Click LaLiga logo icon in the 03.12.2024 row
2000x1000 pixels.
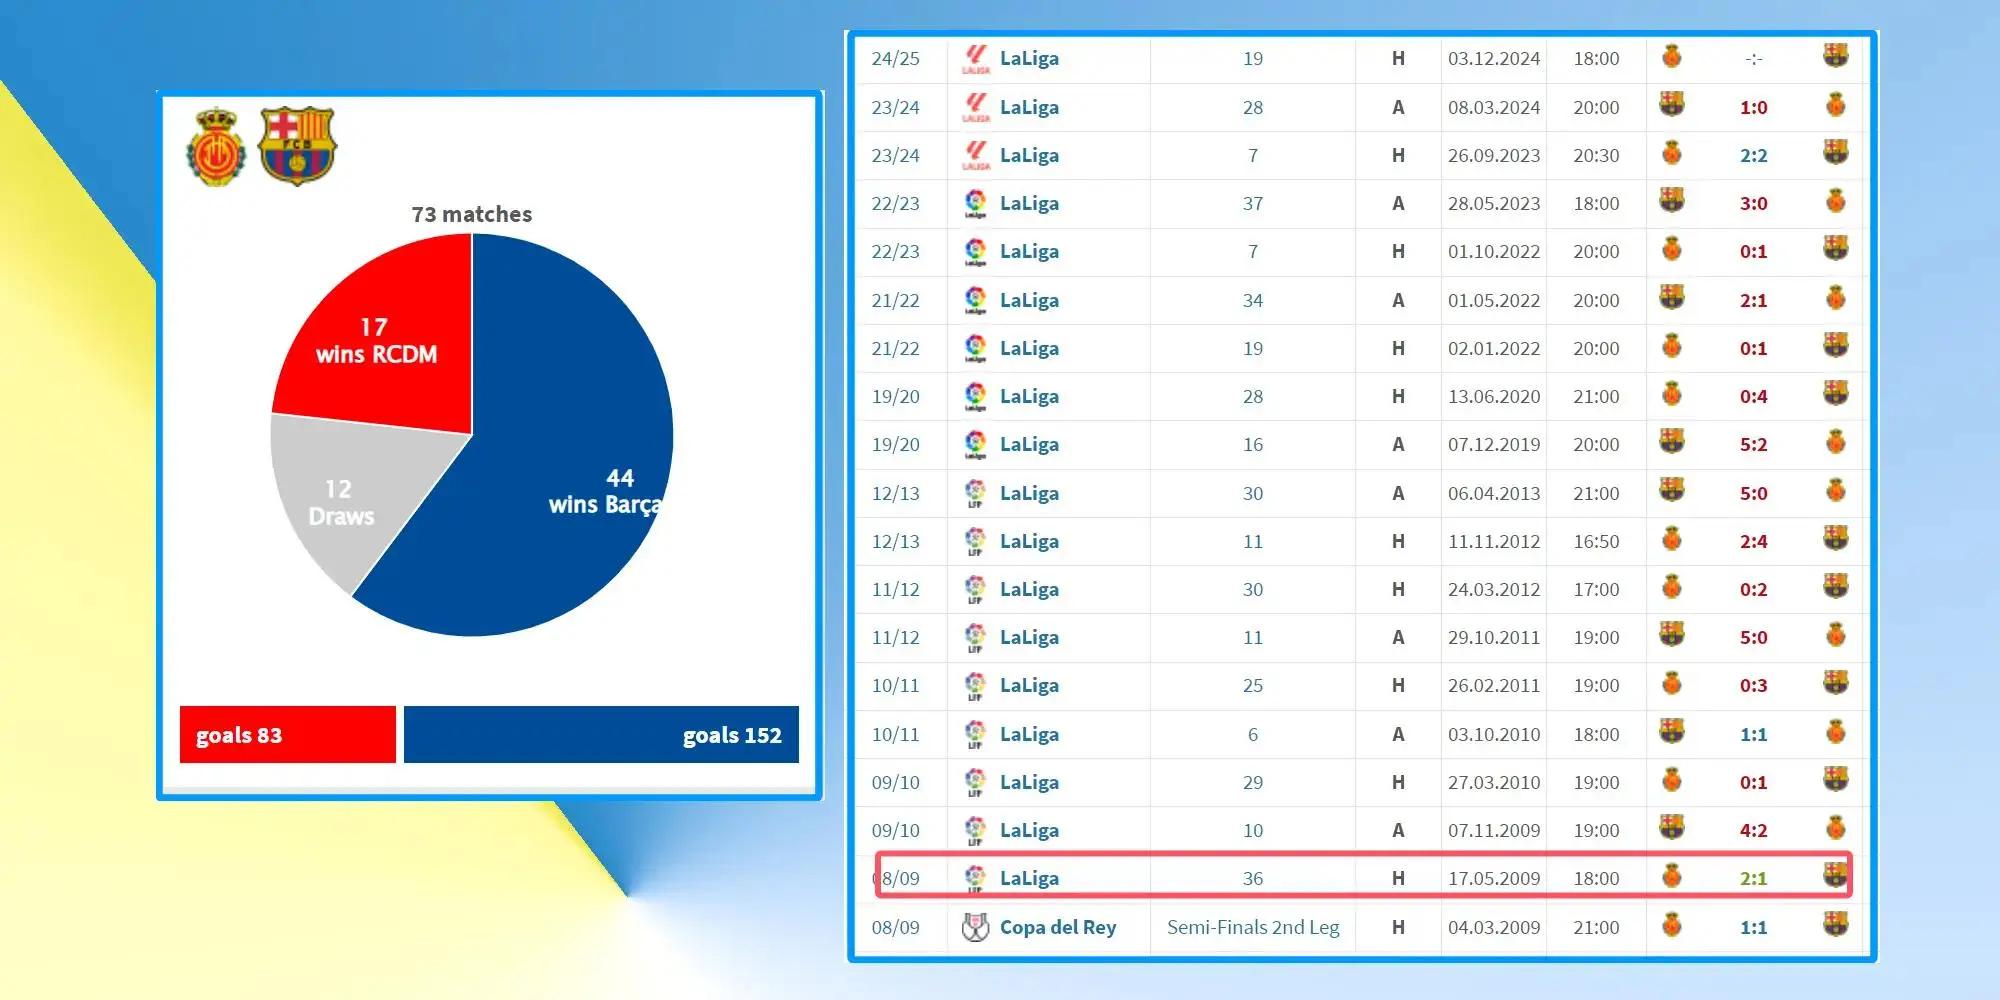pyautogui.click(x=976, y=58)
